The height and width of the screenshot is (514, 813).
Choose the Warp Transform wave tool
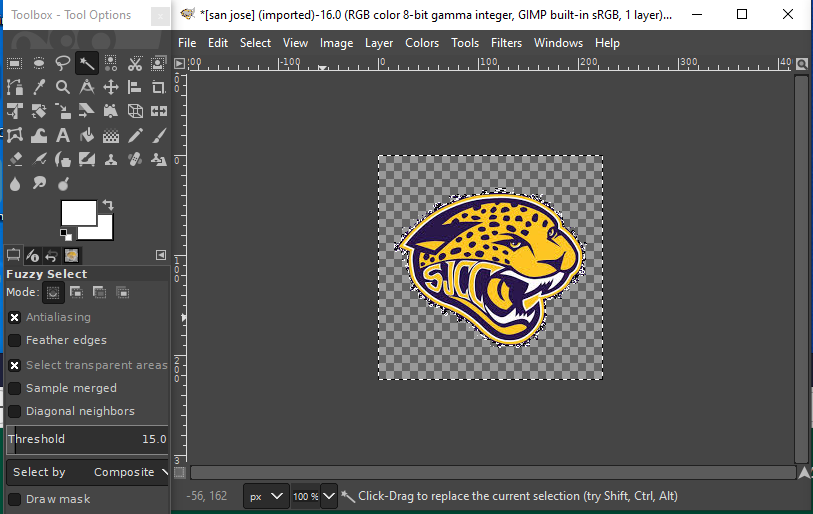39,135
